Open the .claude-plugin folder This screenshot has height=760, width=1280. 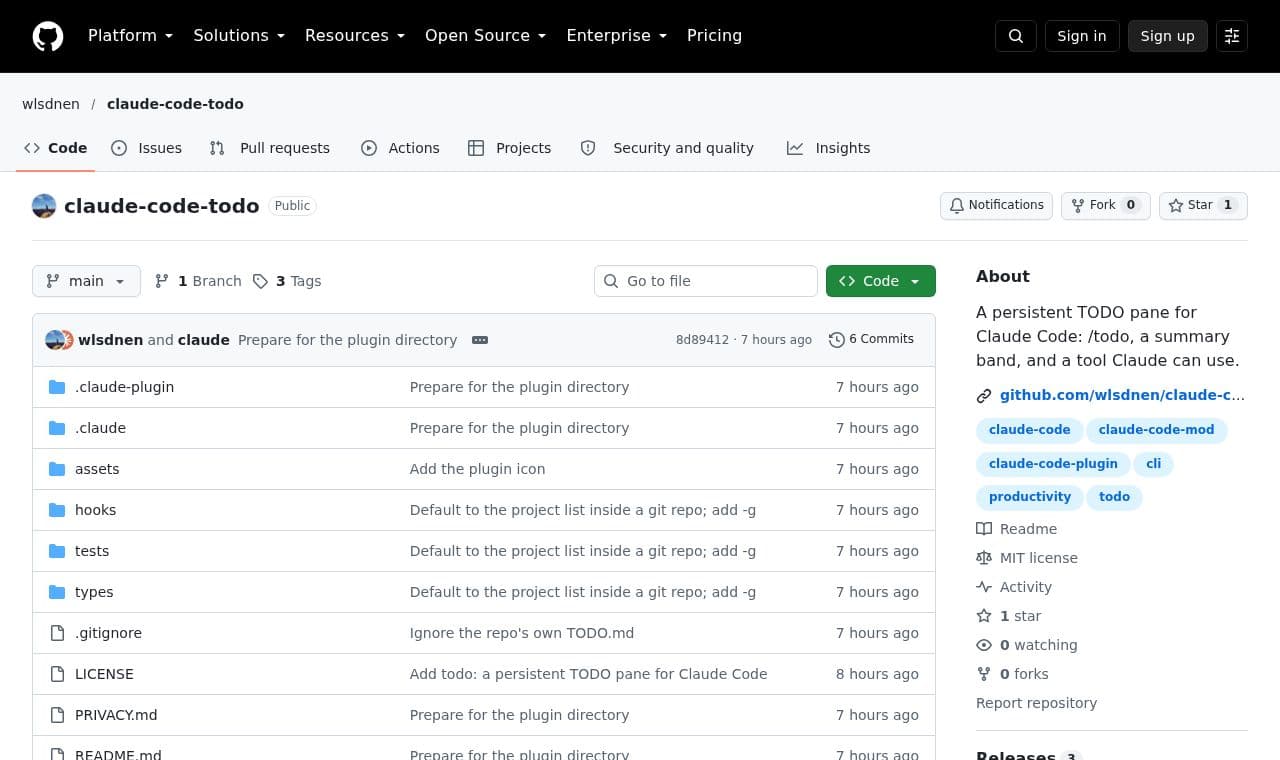tap(124, 387)
